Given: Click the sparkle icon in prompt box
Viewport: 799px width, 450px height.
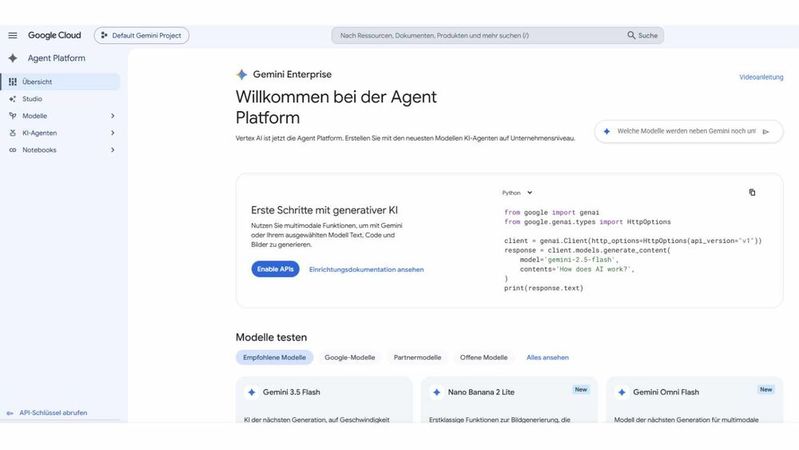Looking at the screenshot, I should [606, 131].
